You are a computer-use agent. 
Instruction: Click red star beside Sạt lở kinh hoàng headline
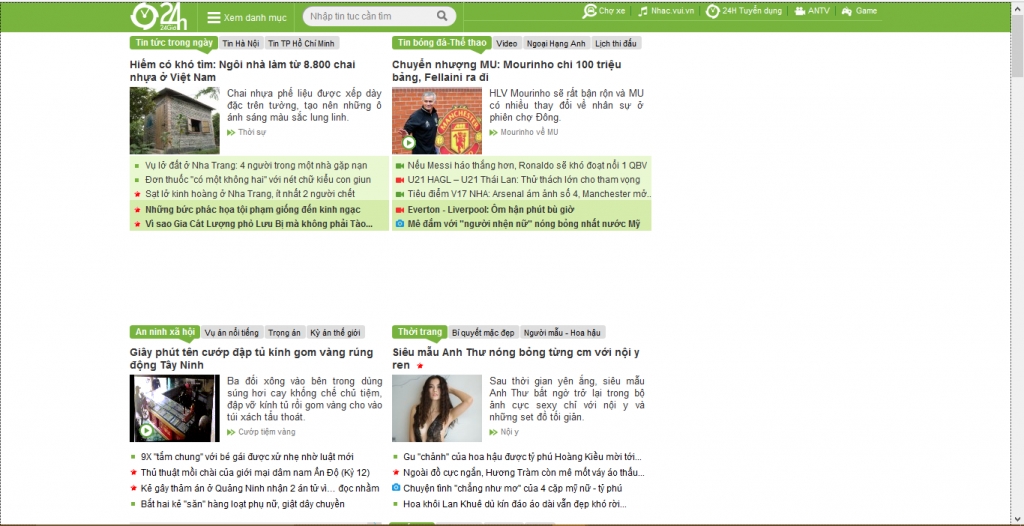(x=137, y=195)
